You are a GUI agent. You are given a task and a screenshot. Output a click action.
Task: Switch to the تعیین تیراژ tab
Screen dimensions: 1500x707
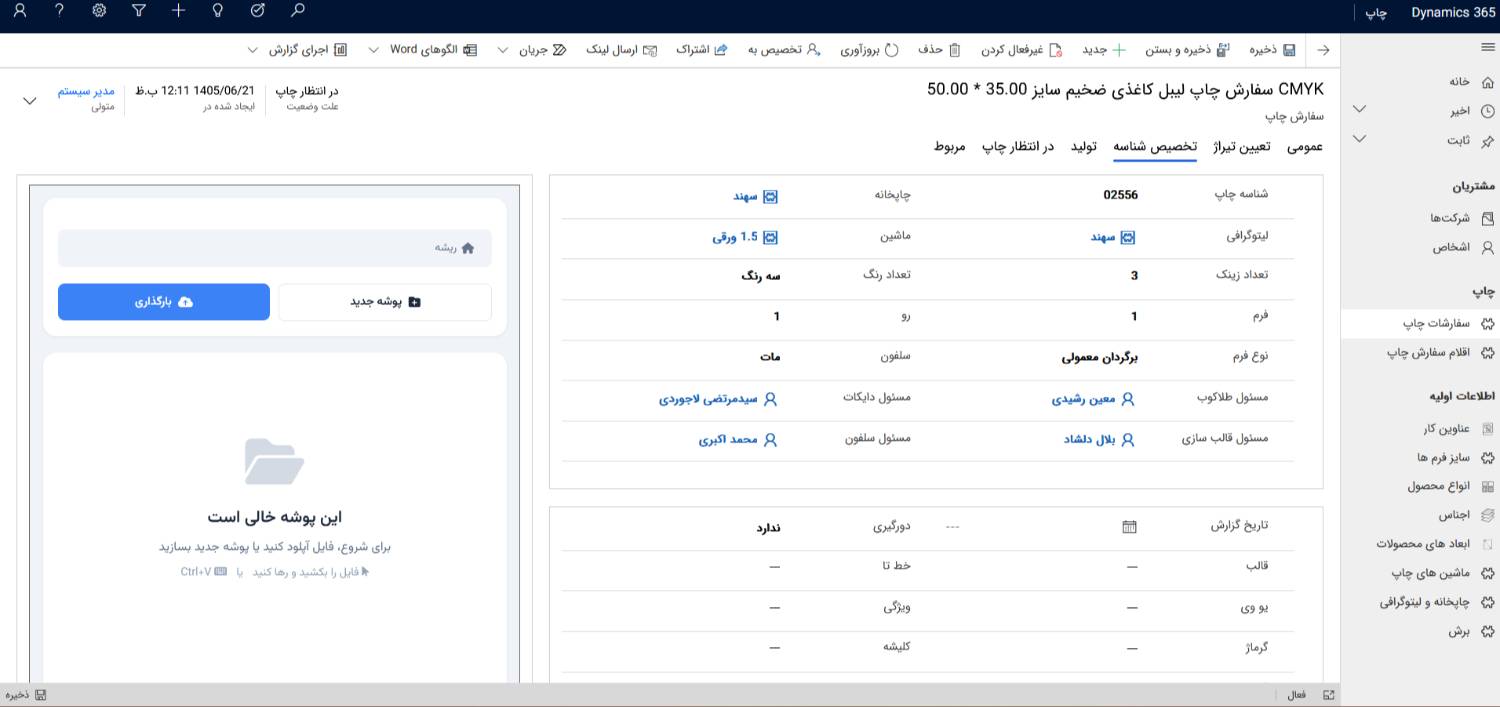[1242, 147]
